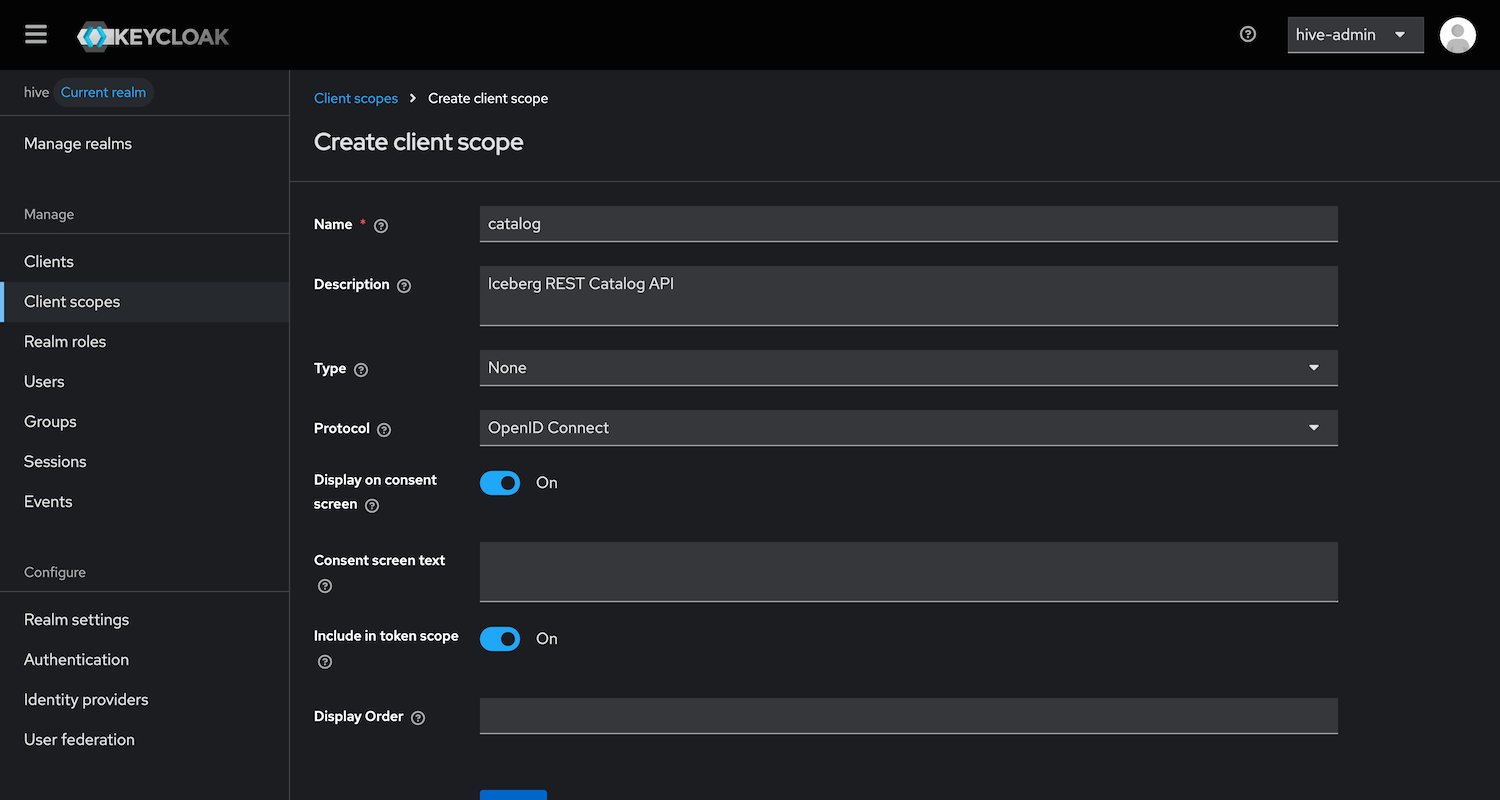This screenshot has width=1500, height=800.
Task: Show help tooltip for Name field
Action: point(381,226)
